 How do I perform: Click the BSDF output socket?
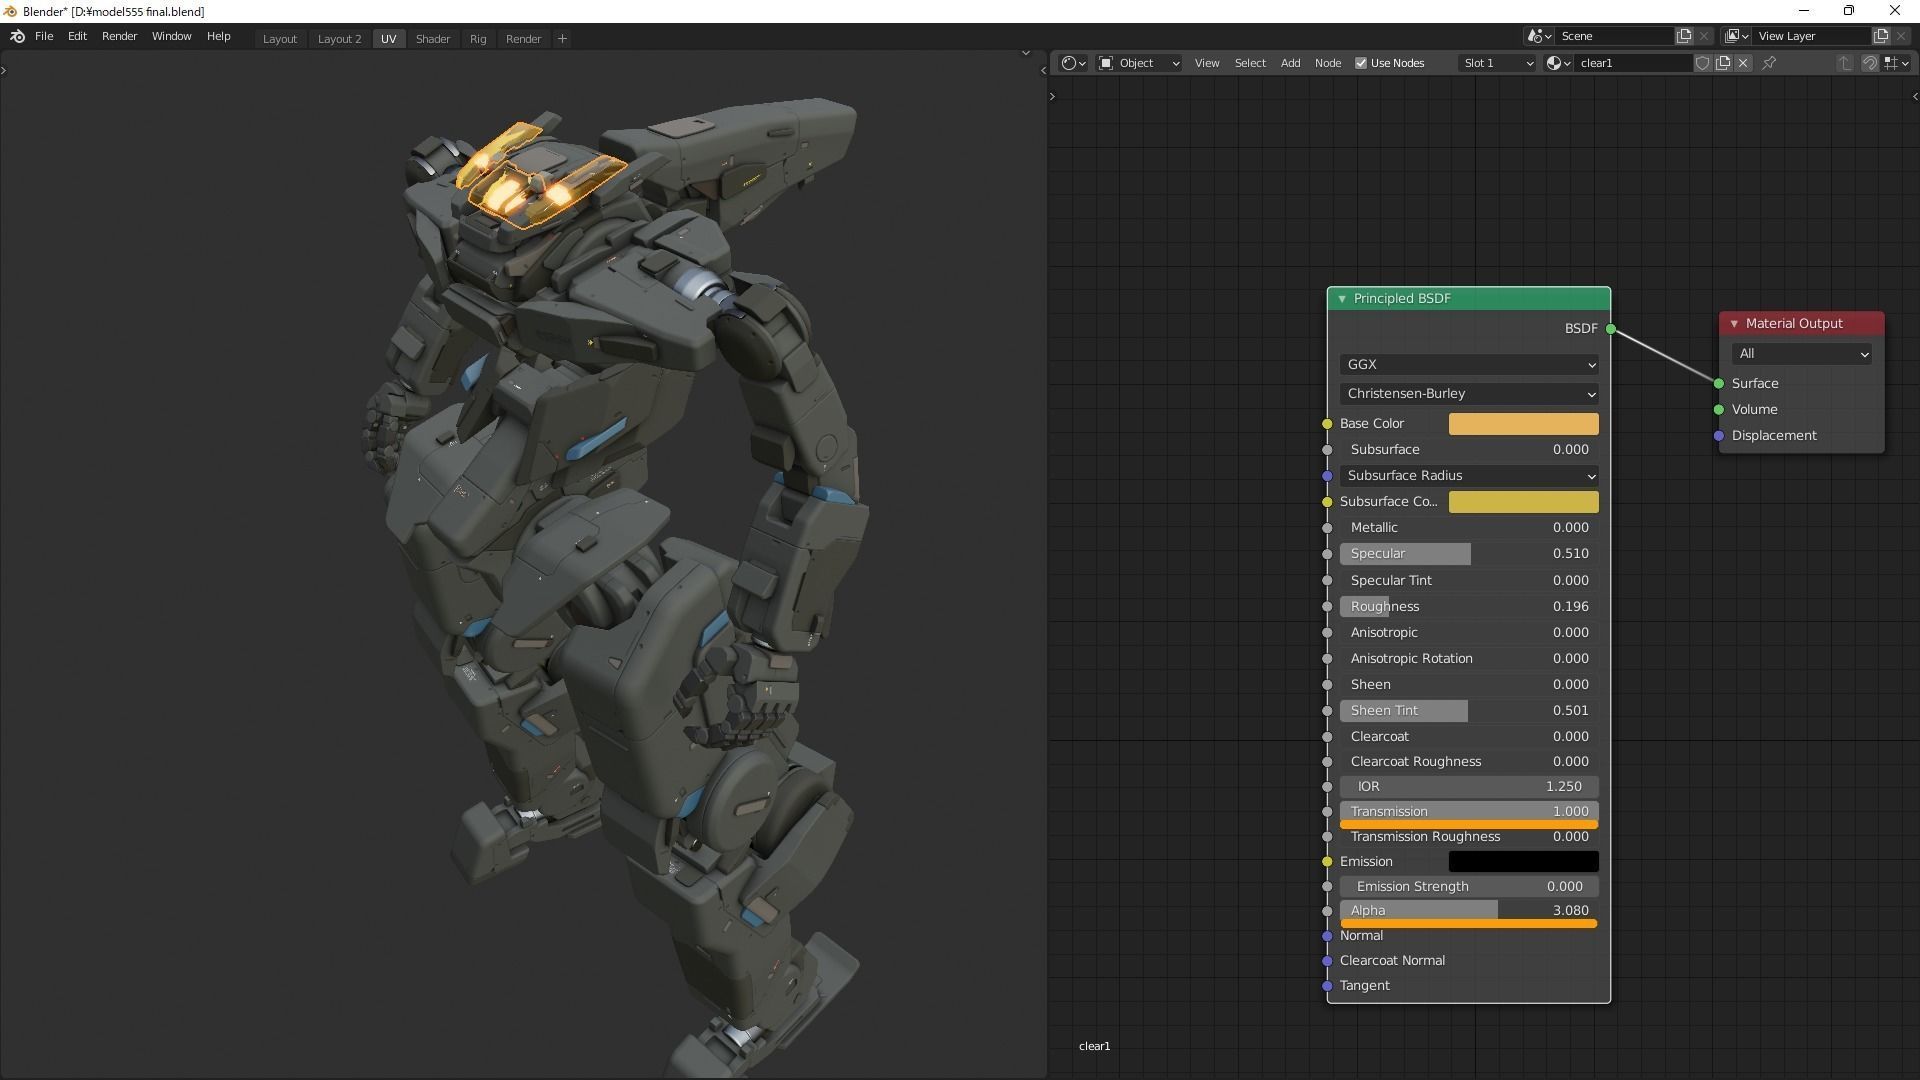tap(1611, 329)
